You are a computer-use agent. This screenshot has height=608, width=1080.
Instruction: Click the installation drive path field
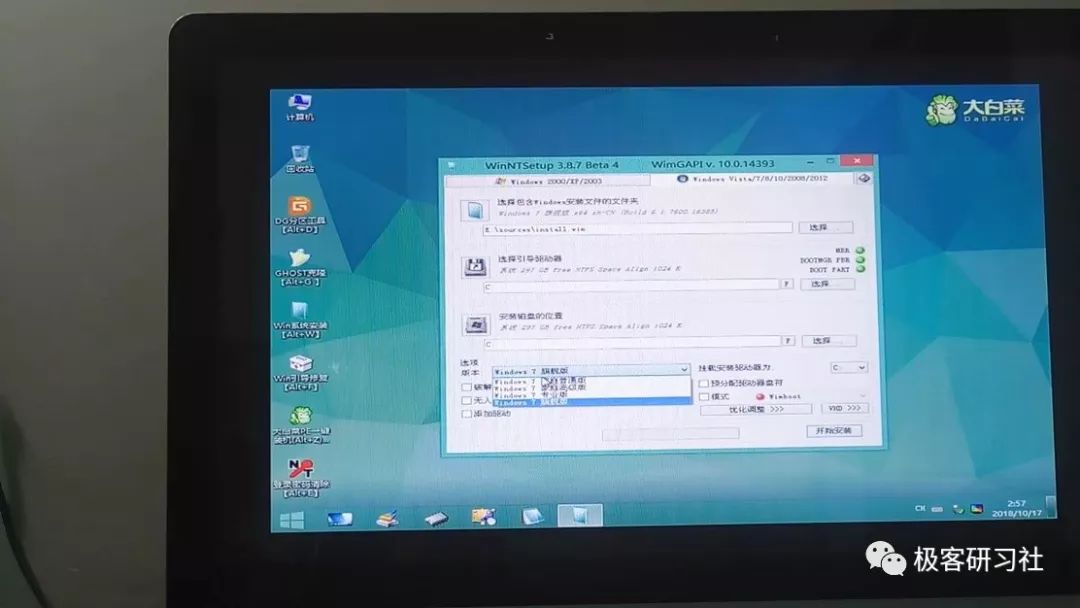point(632,342)
